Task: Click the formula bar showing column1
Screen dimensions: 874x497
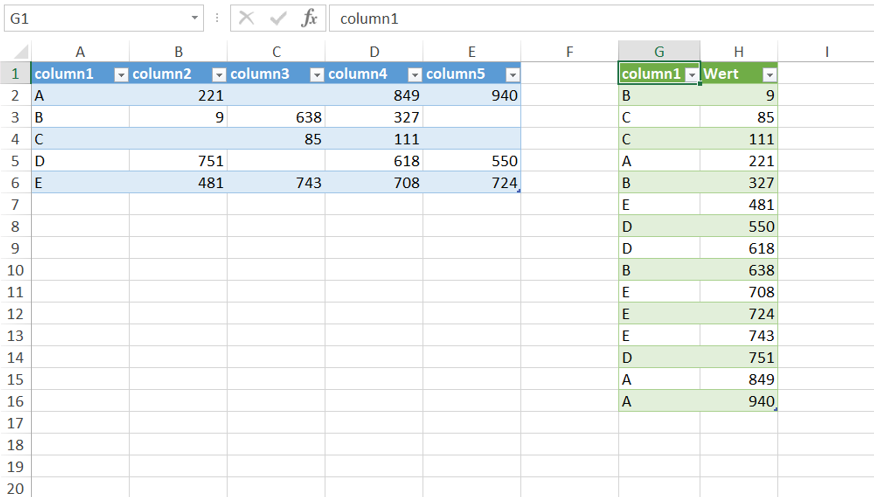Action: pos(601,18)
